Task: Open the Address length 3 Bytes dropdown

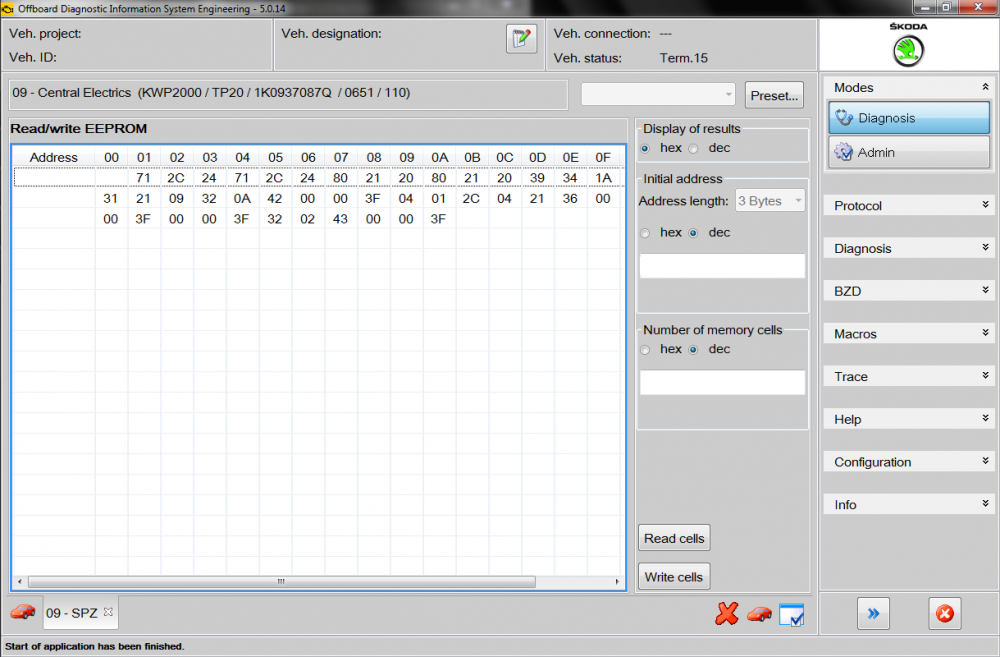Action: 770,201
